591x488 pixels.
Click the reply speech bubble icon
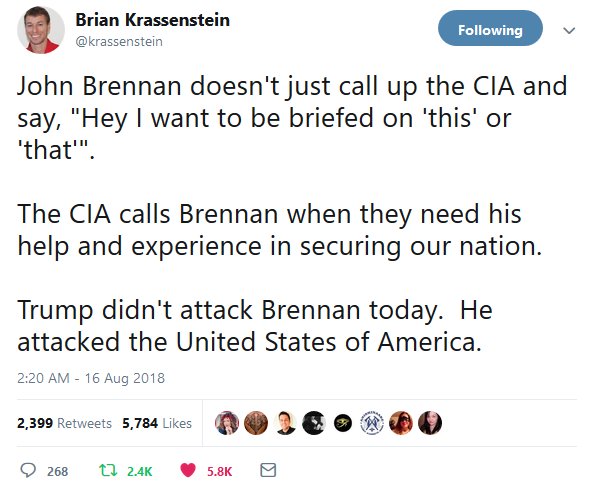click(28, 470)
